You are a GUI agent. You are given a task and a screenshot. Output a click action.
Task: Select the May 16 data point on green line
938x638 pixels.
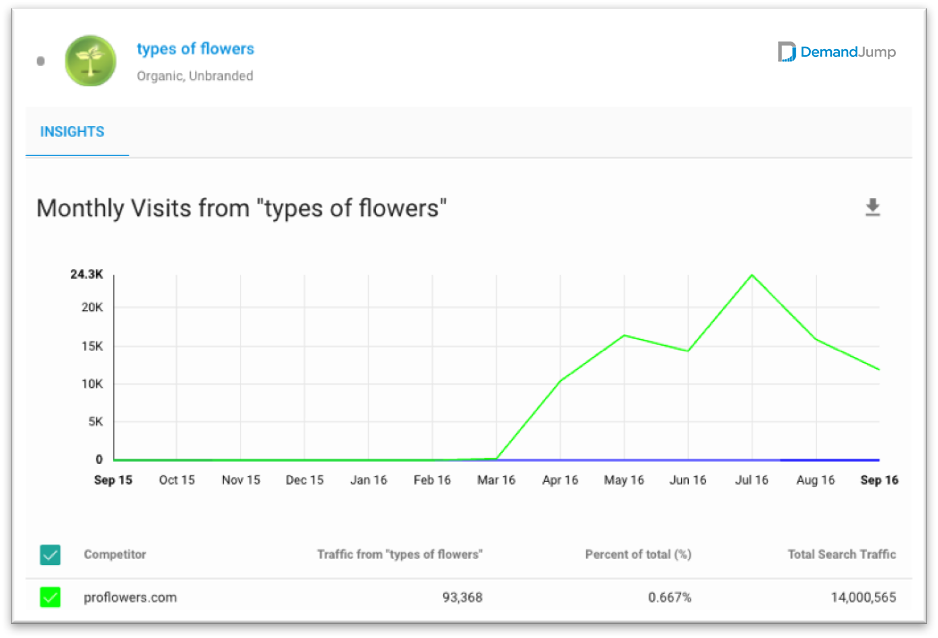click(624, 335)
